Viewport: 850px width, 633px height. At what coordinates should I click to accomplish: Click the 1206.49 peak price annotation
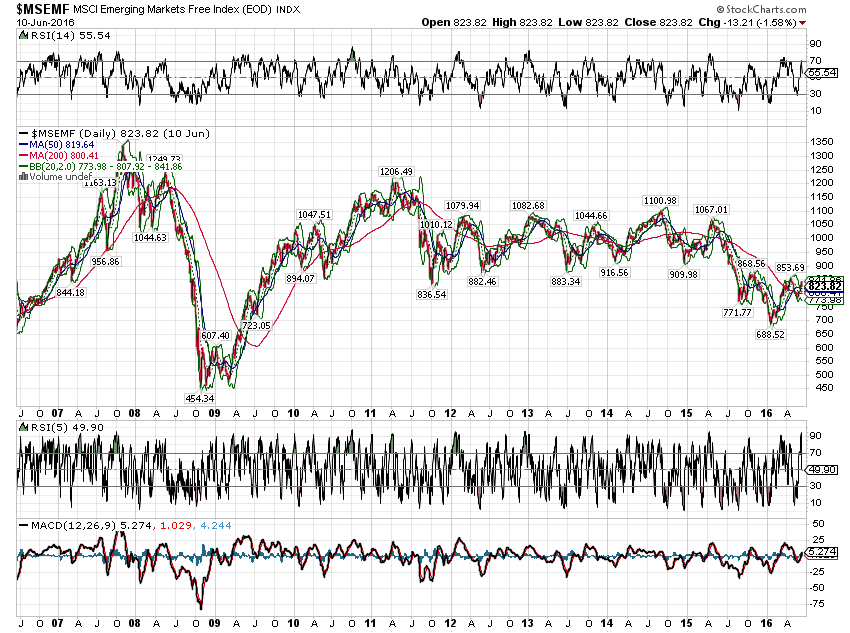tap(396, 171)
